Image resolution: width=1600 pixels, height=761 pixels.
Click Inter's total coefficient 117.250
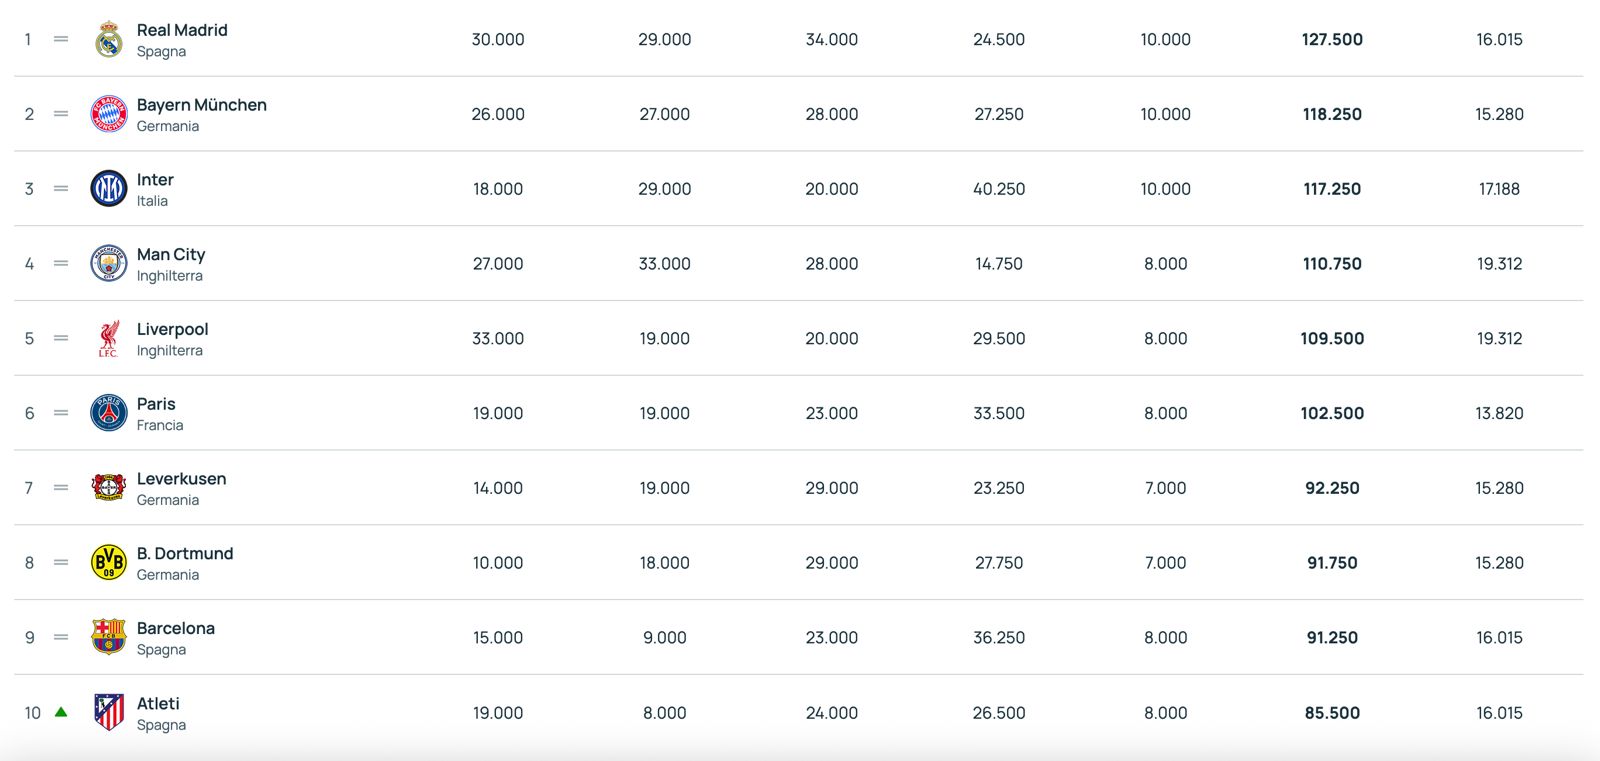click(1332, 189)
